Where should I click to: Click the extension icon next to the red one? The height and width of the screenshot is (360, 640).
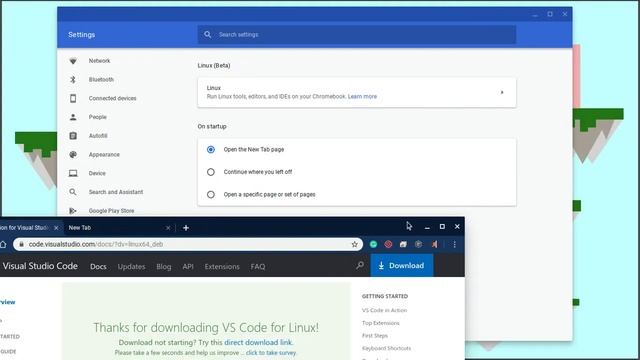pos(403,244)
